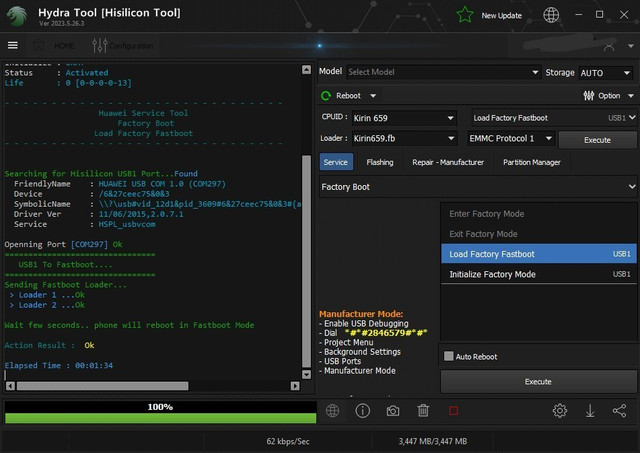640x453 pixels.
Task: Click the dial code *#*#2846579#*#* text
Action: point(386,333)
